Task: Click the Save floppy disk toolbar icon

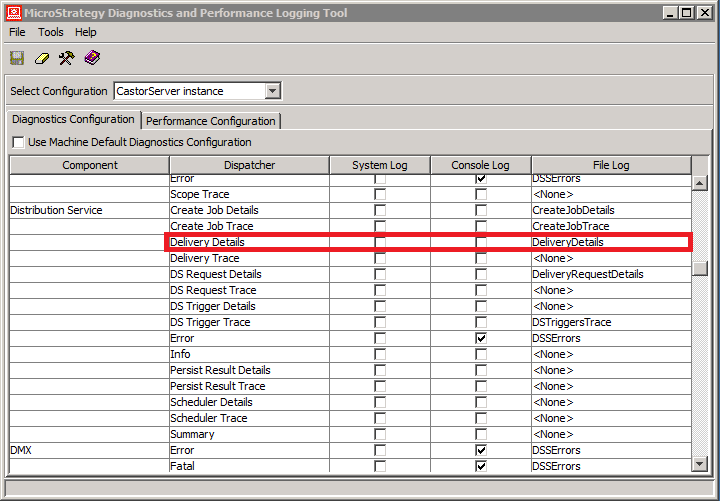Action: tap(17, 58)
